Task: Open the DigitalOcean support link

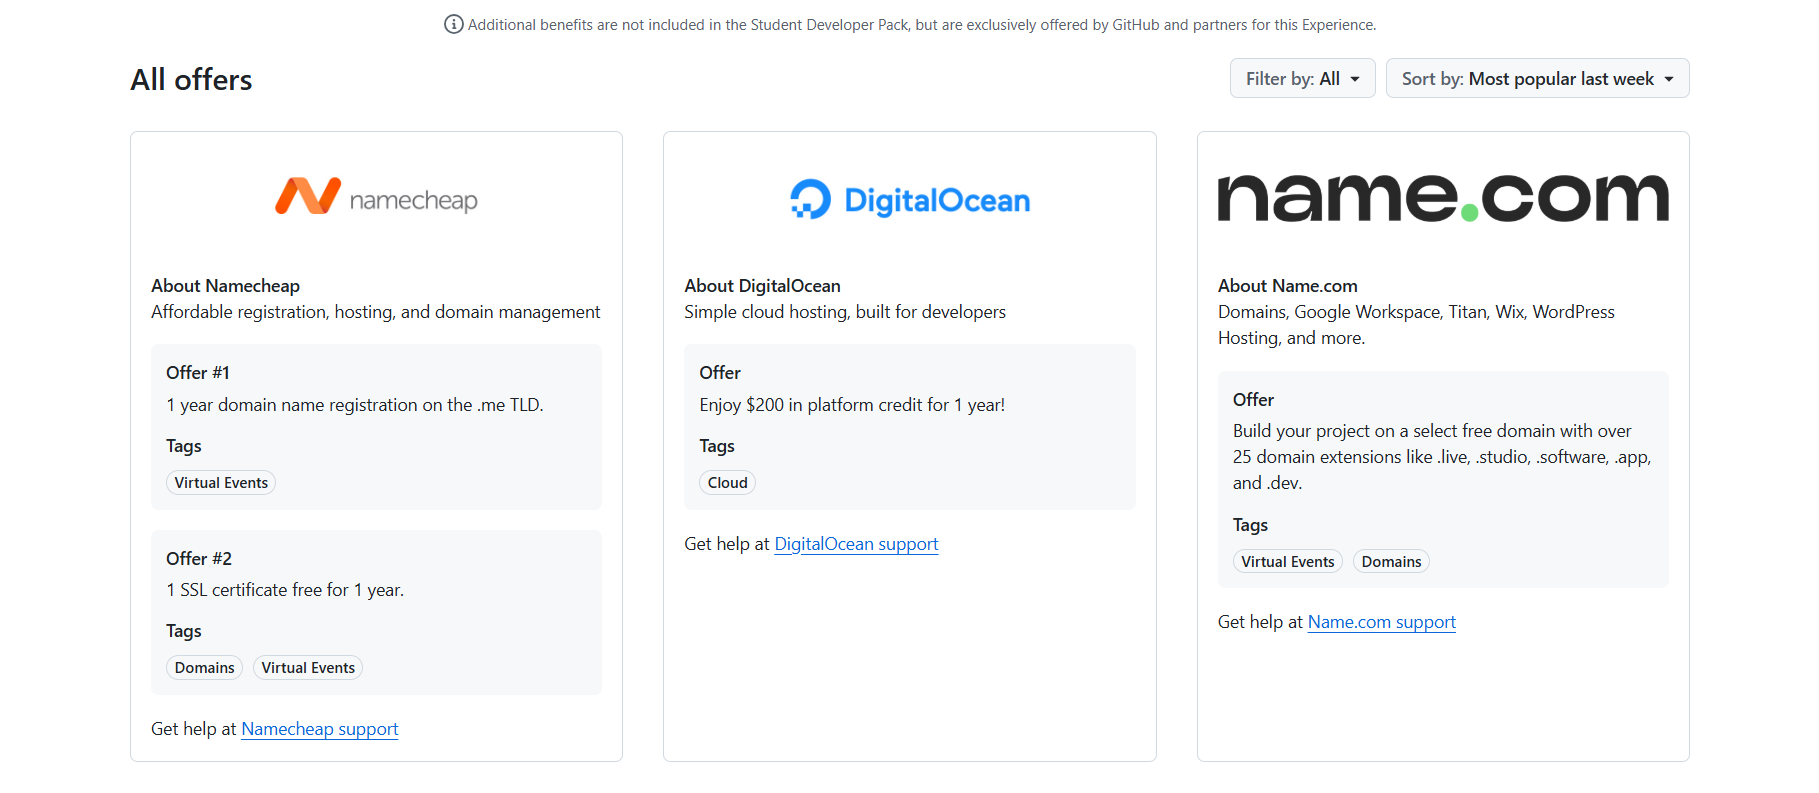Action: 856,544
